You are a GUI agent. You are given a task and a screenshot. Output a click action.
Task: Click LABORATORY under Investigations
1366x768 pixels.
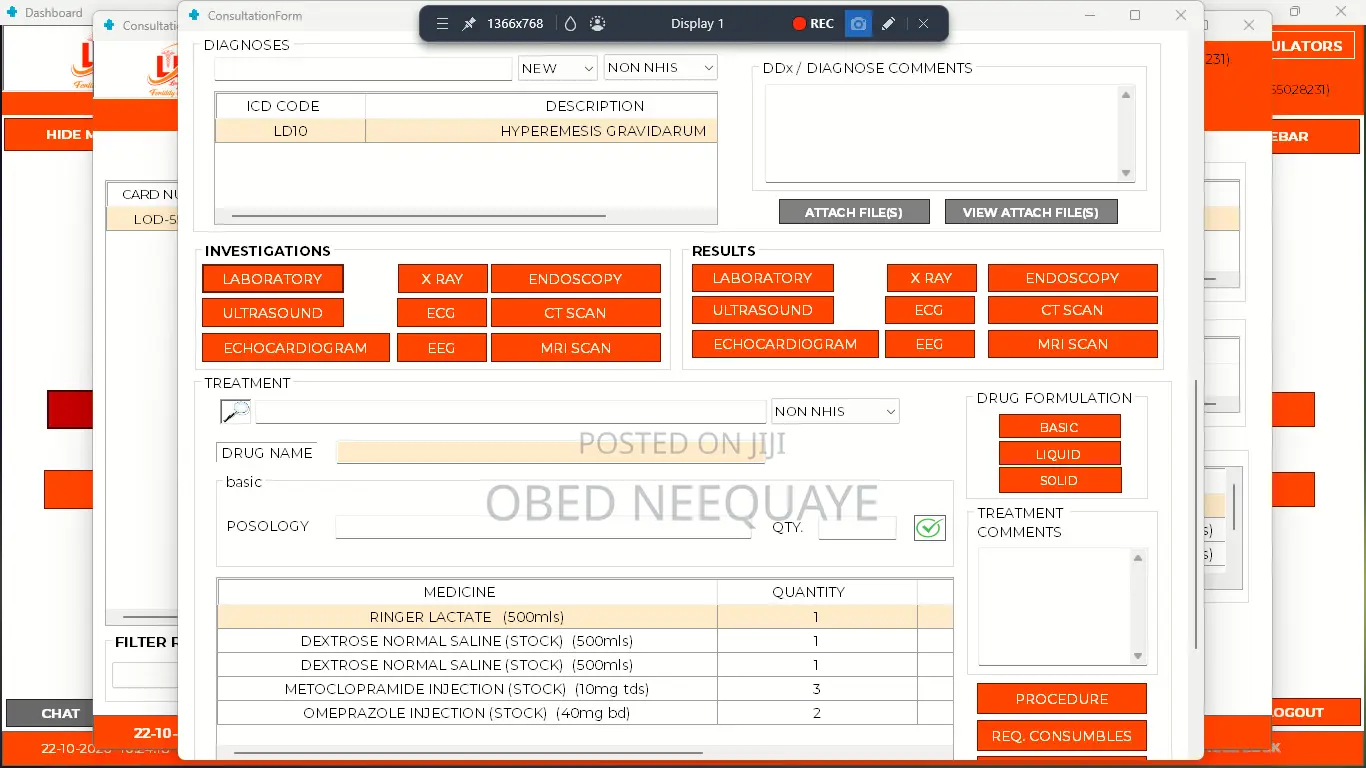273,279
